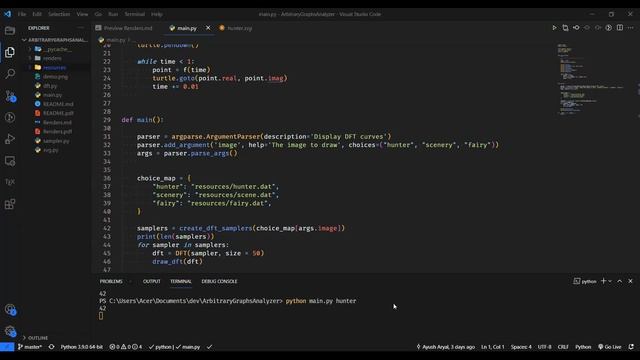
Task: Switch to the Preview Renders.md tab
Action: [124, 28]
